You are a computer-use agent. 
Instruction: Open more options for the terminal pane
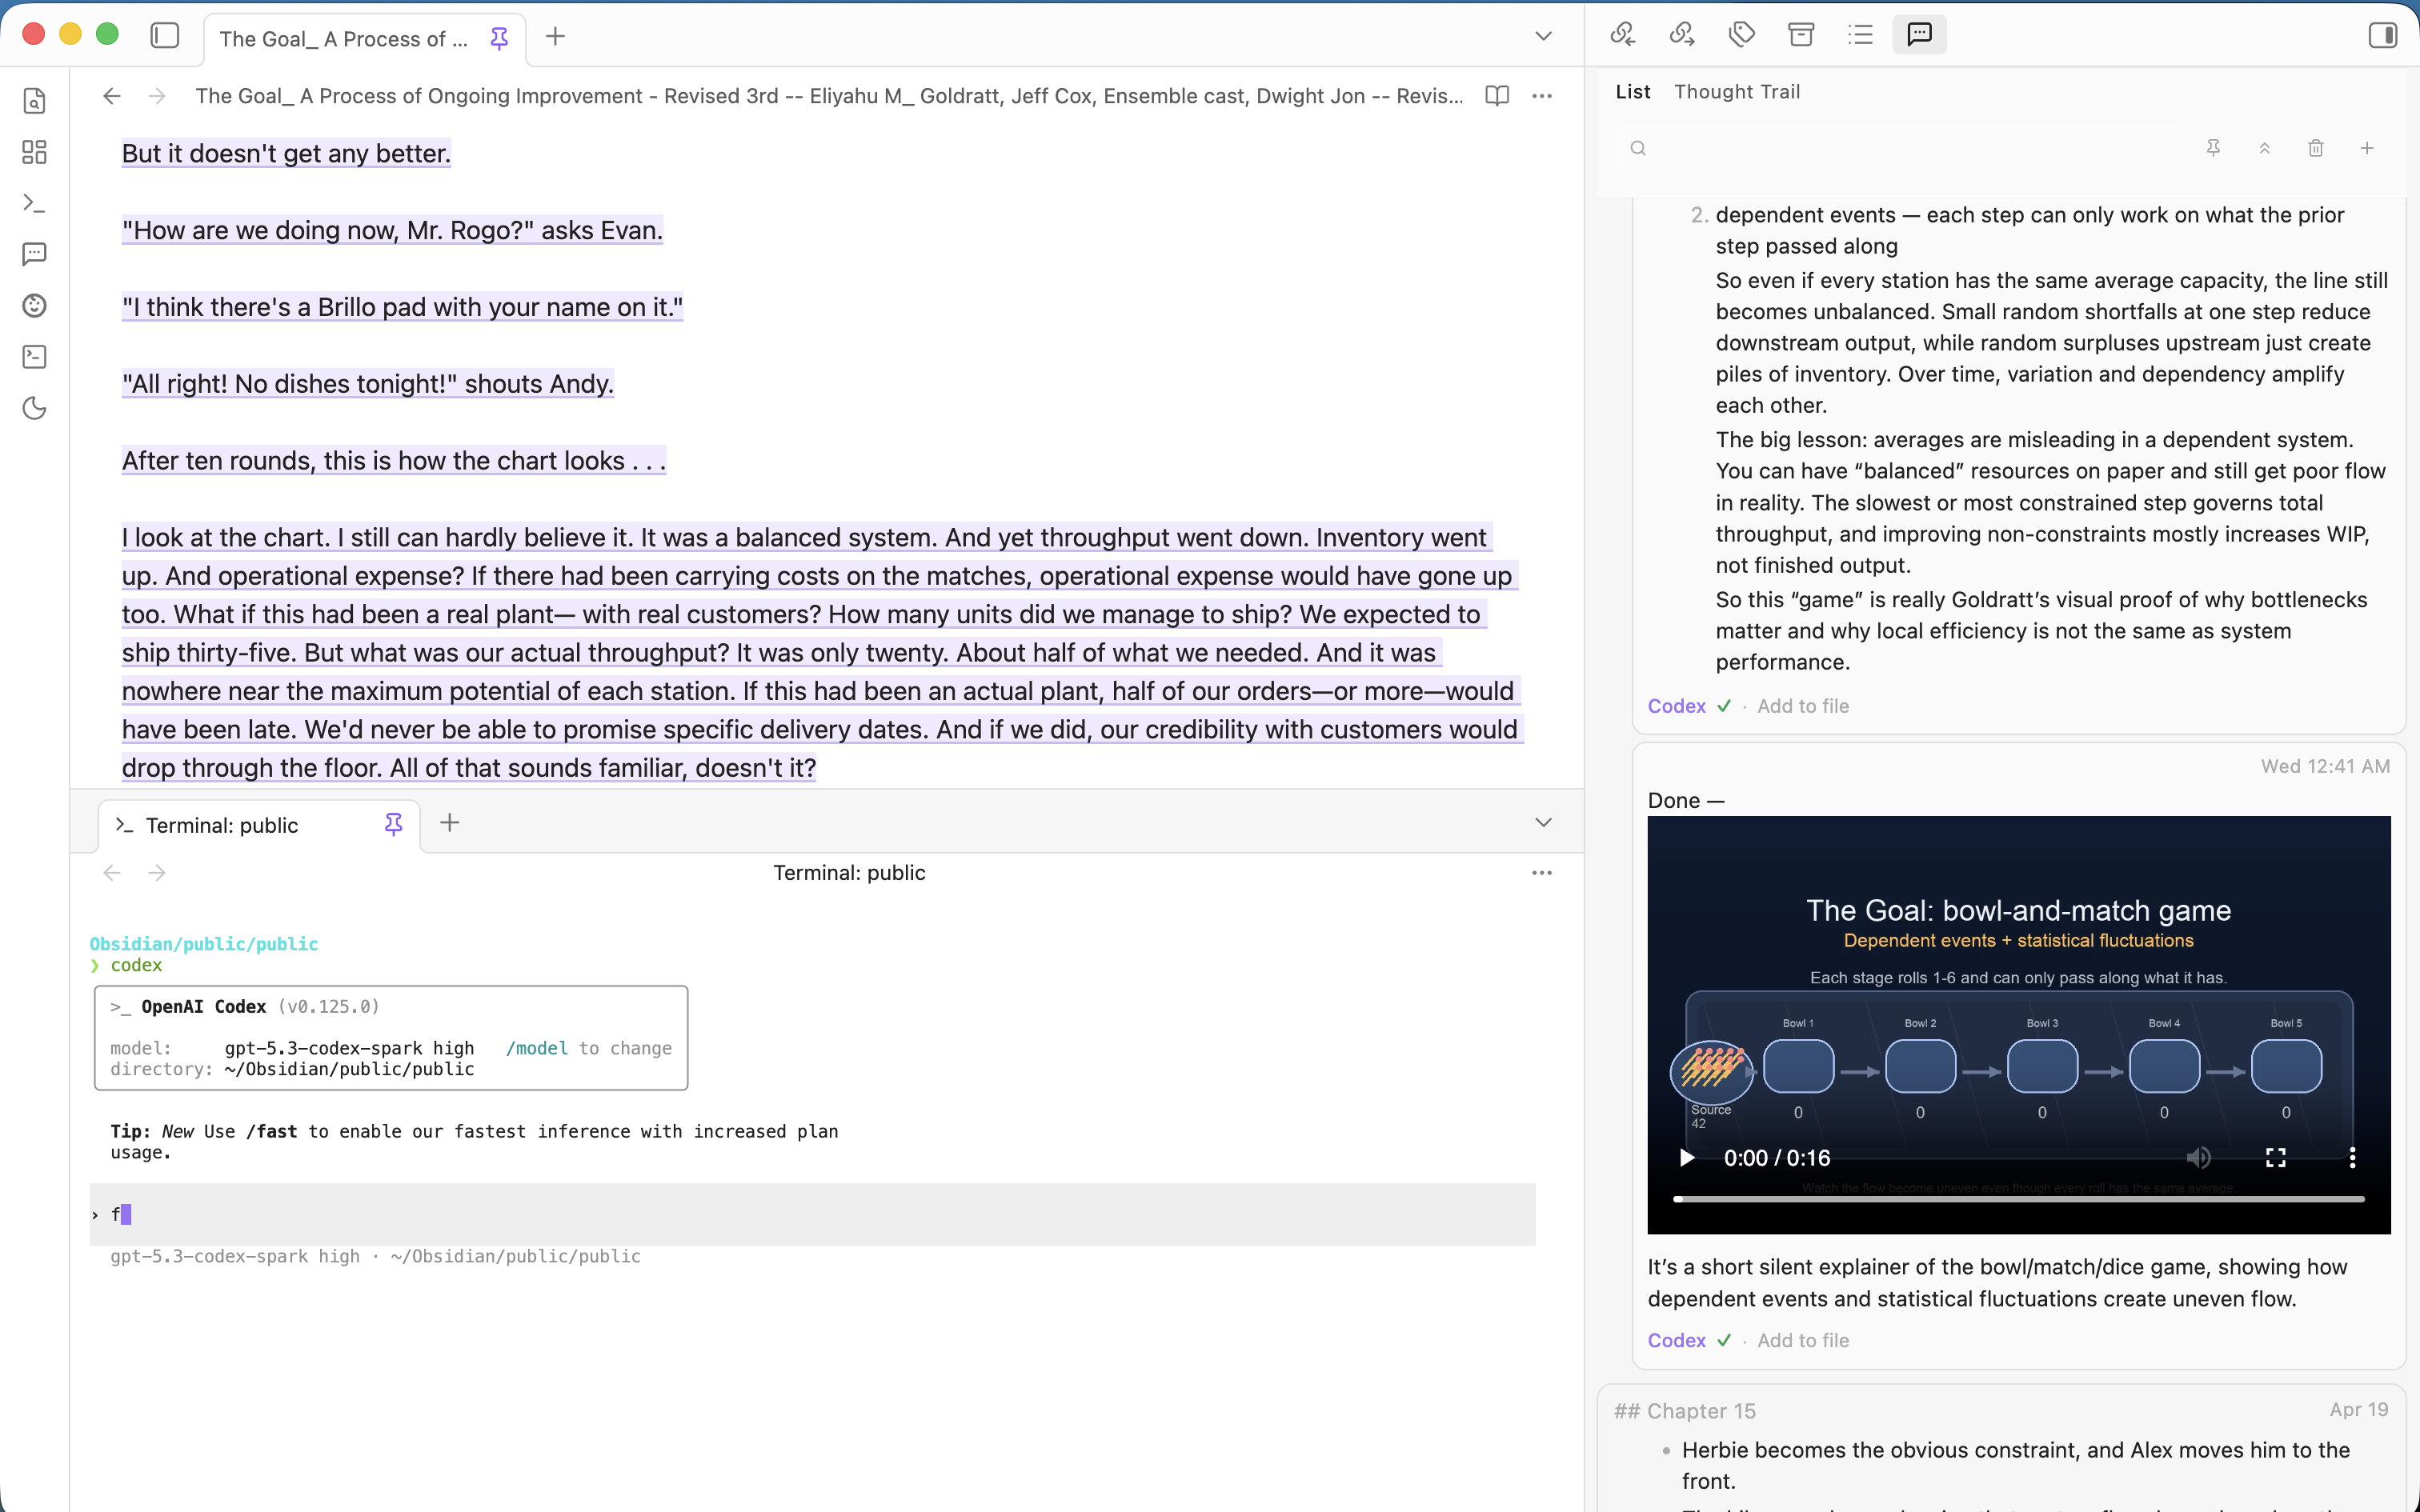pyautogui.click(x=1542, y=873)
